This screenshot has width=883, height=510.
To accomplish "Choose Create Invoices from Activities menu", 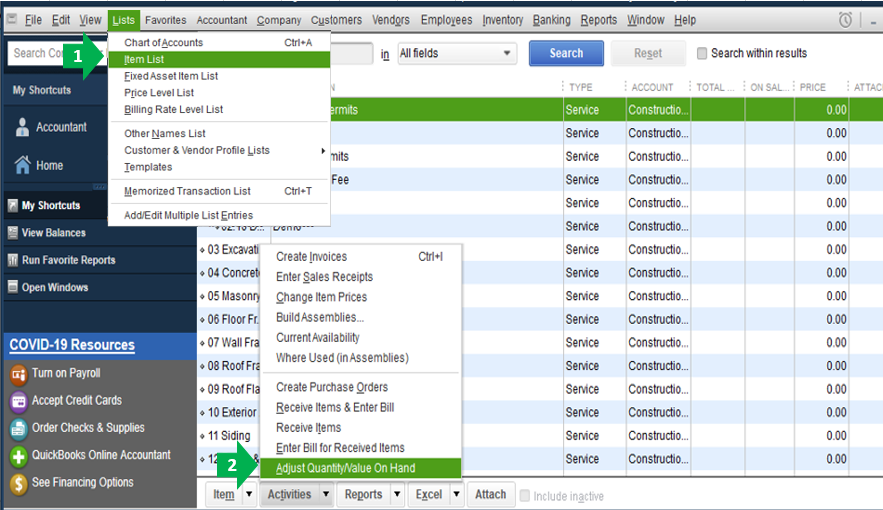I will [x=361, y=257].
